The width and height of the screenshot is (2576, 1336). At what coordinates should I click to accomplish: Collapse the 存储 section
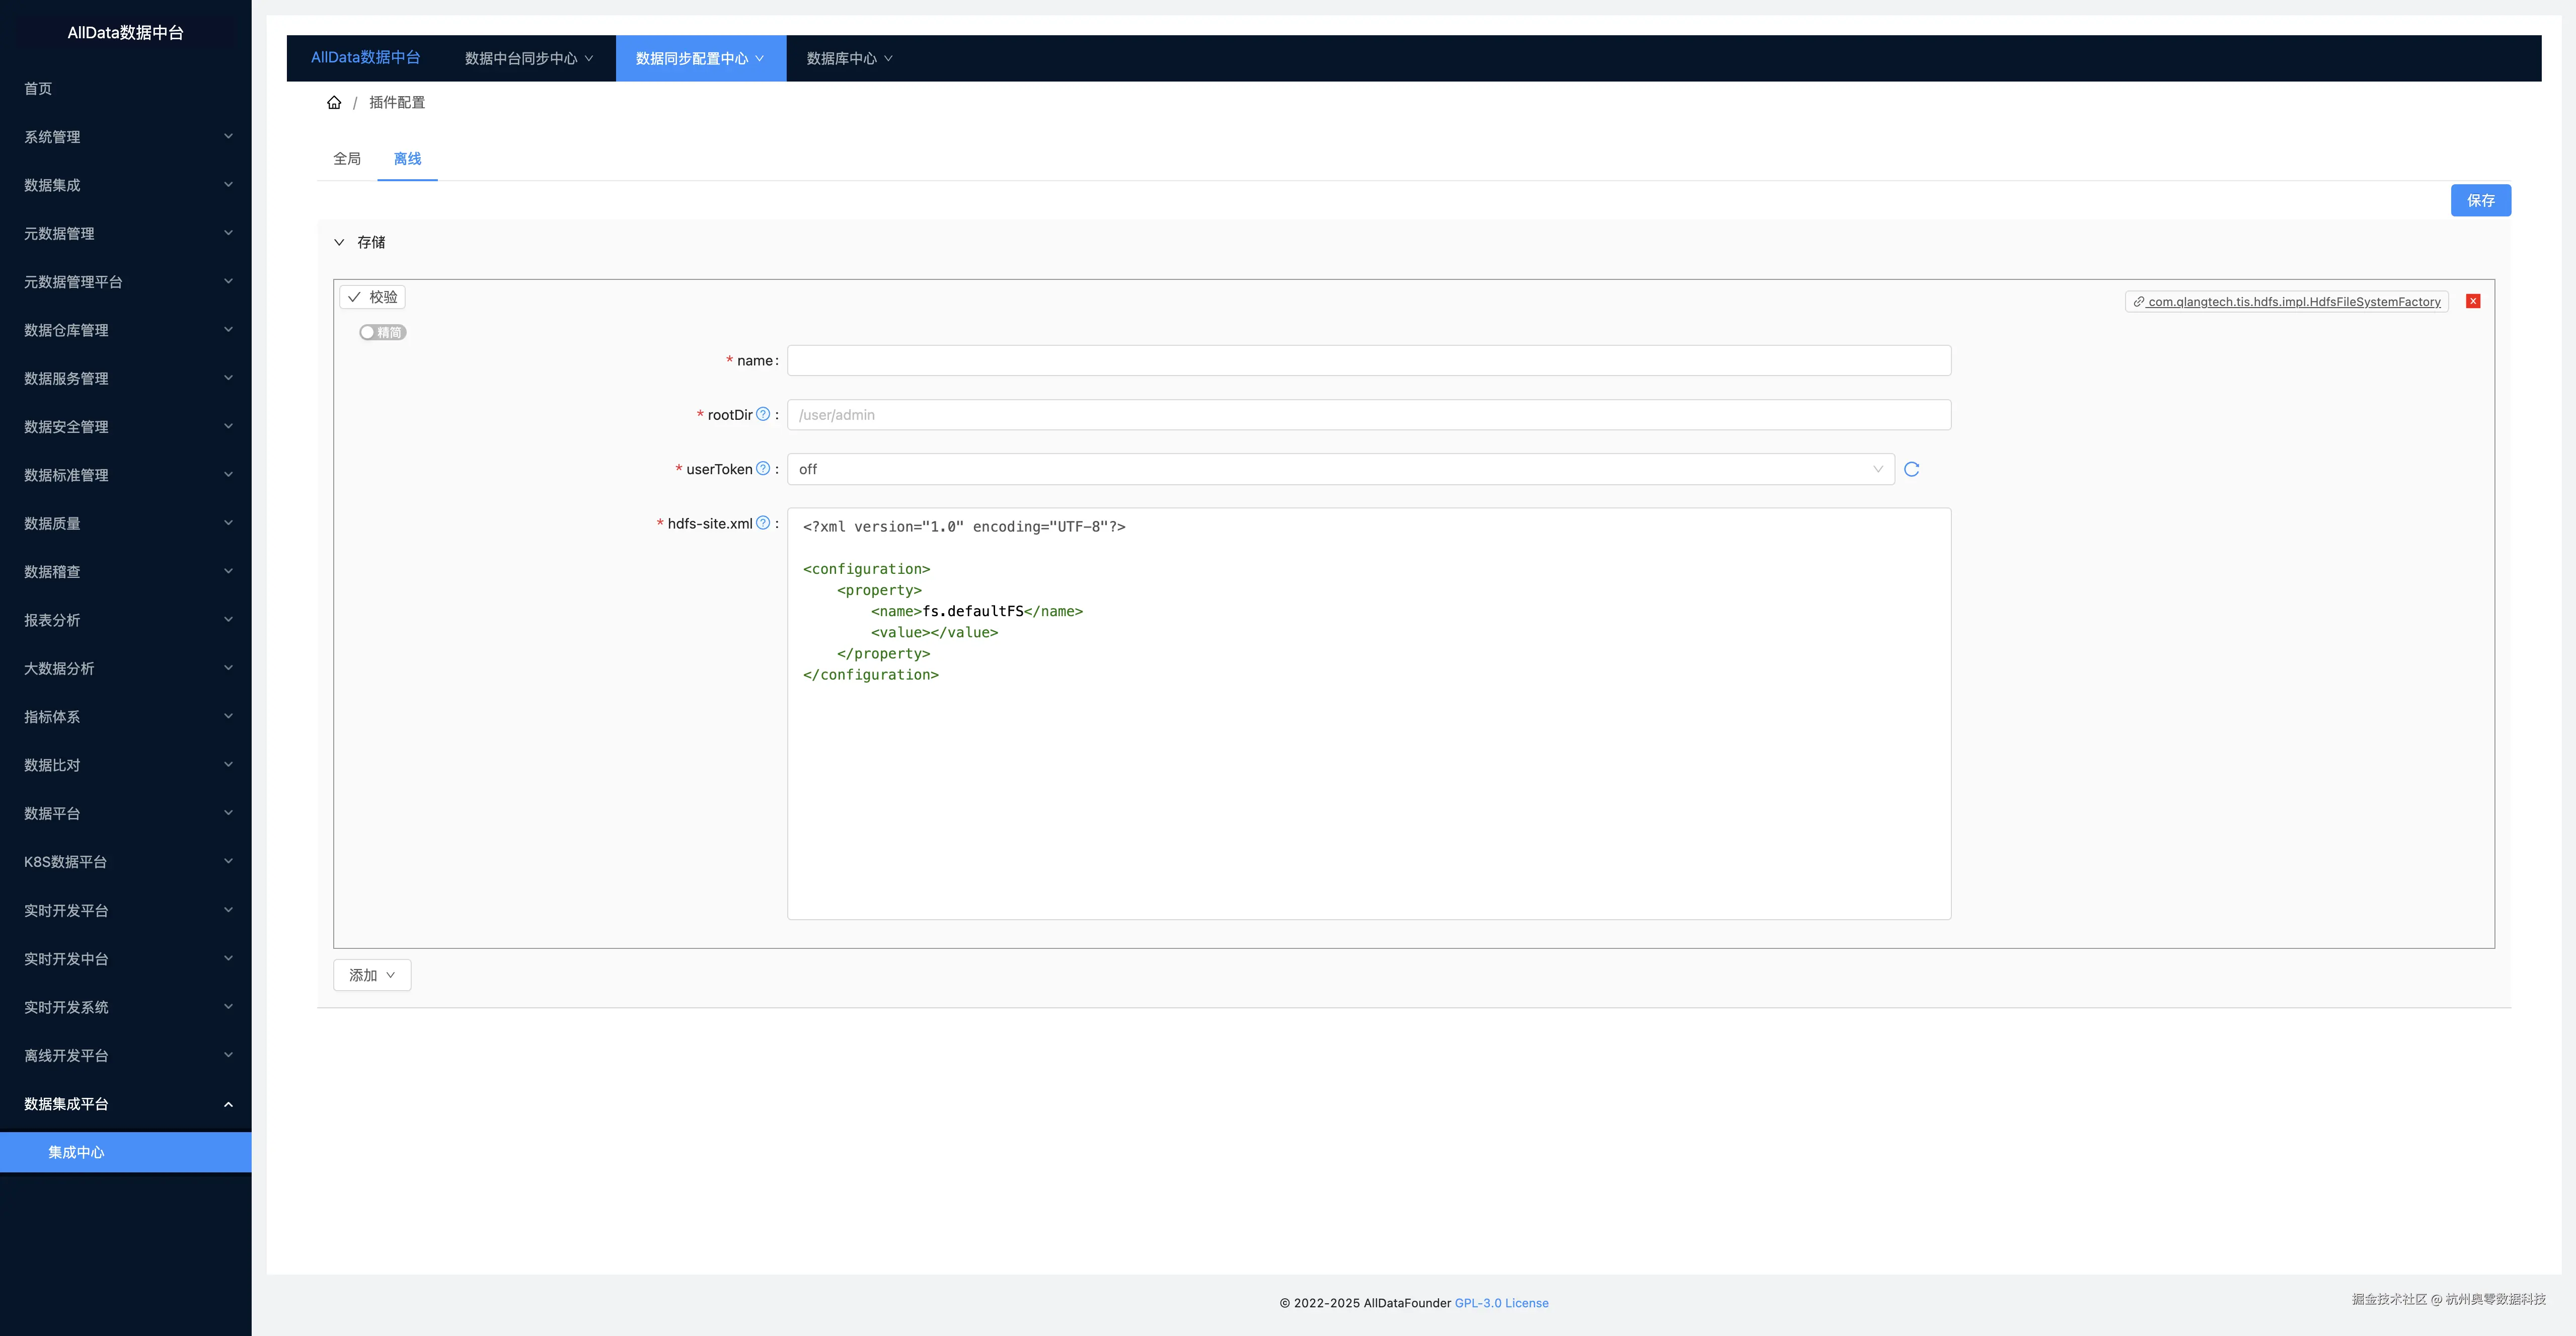(x=339, y=242)
